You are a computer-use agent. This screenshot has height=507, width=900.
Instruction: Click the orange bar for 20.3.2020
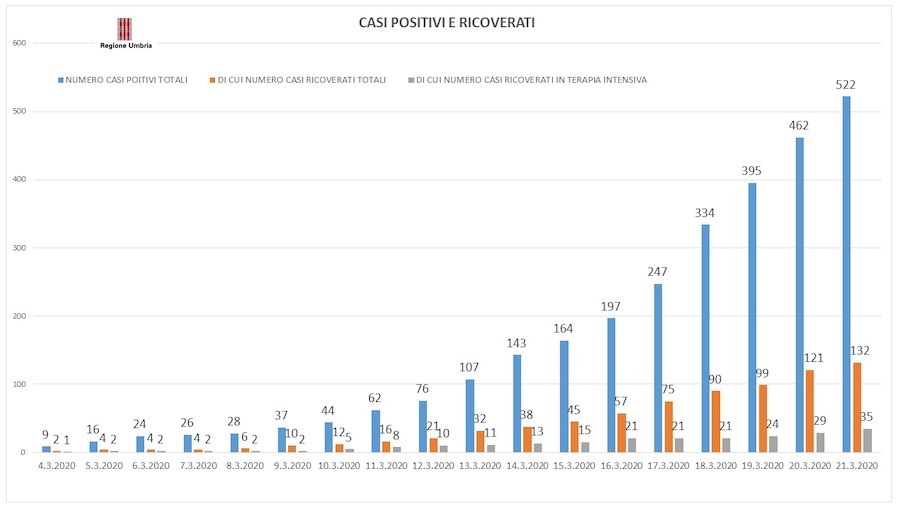[811, 411]
